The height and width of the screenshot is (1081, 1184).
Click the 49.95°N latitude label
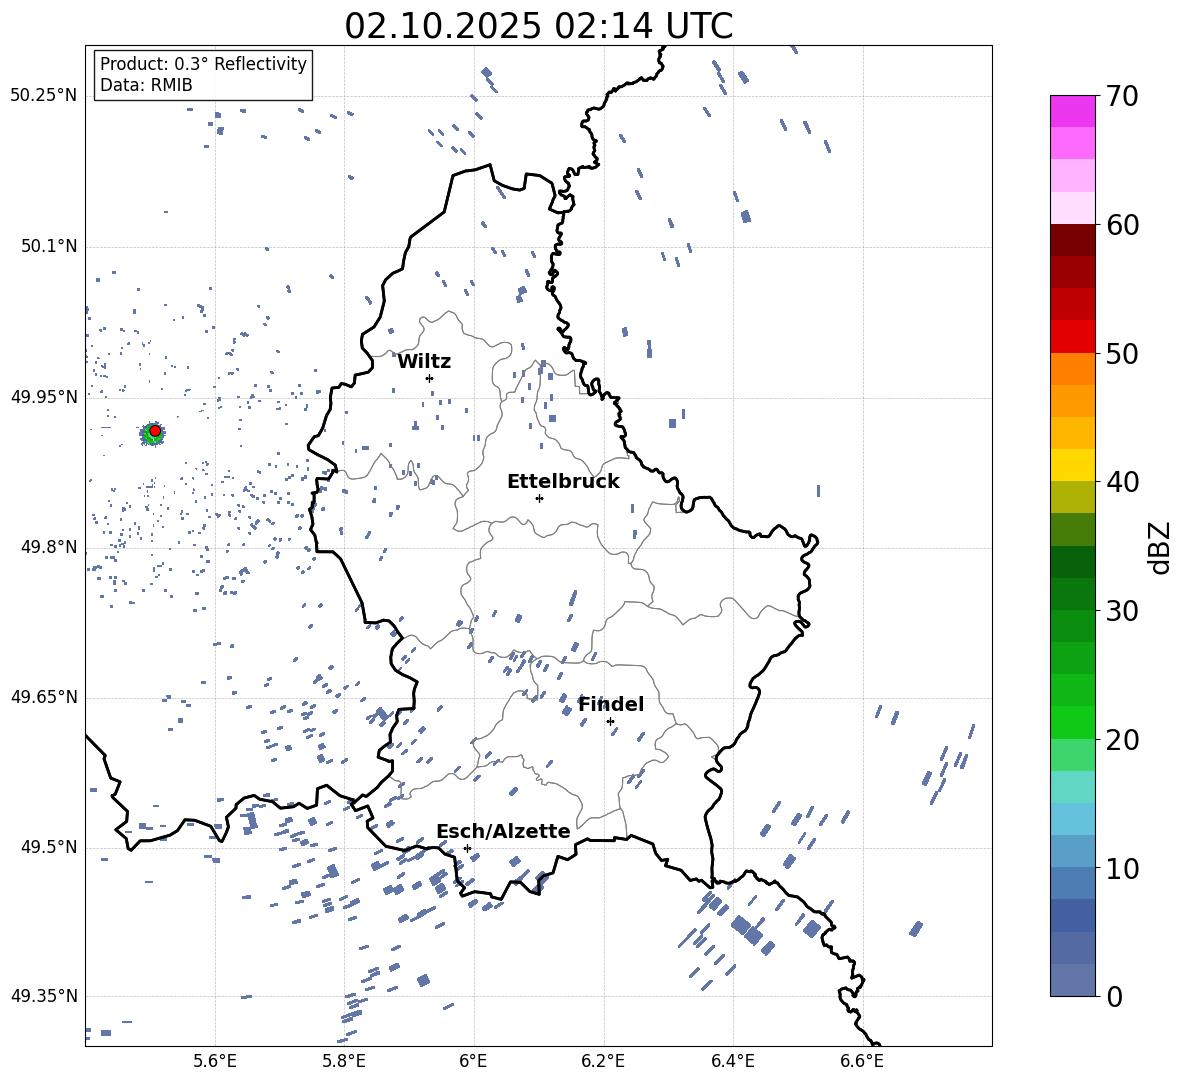pyautogui.click(x=43, y=396)
